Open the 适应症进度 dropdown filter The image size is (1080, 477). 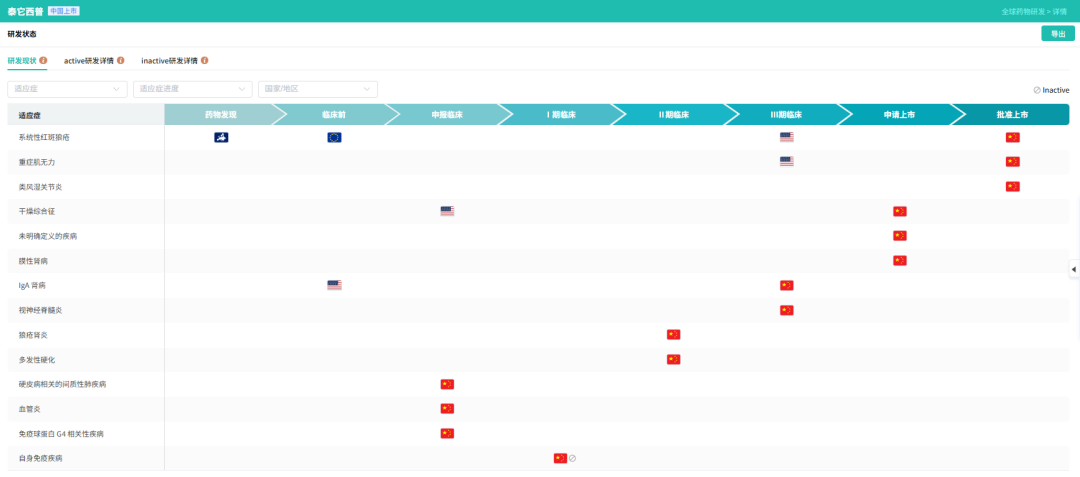[x=192, y=89]
